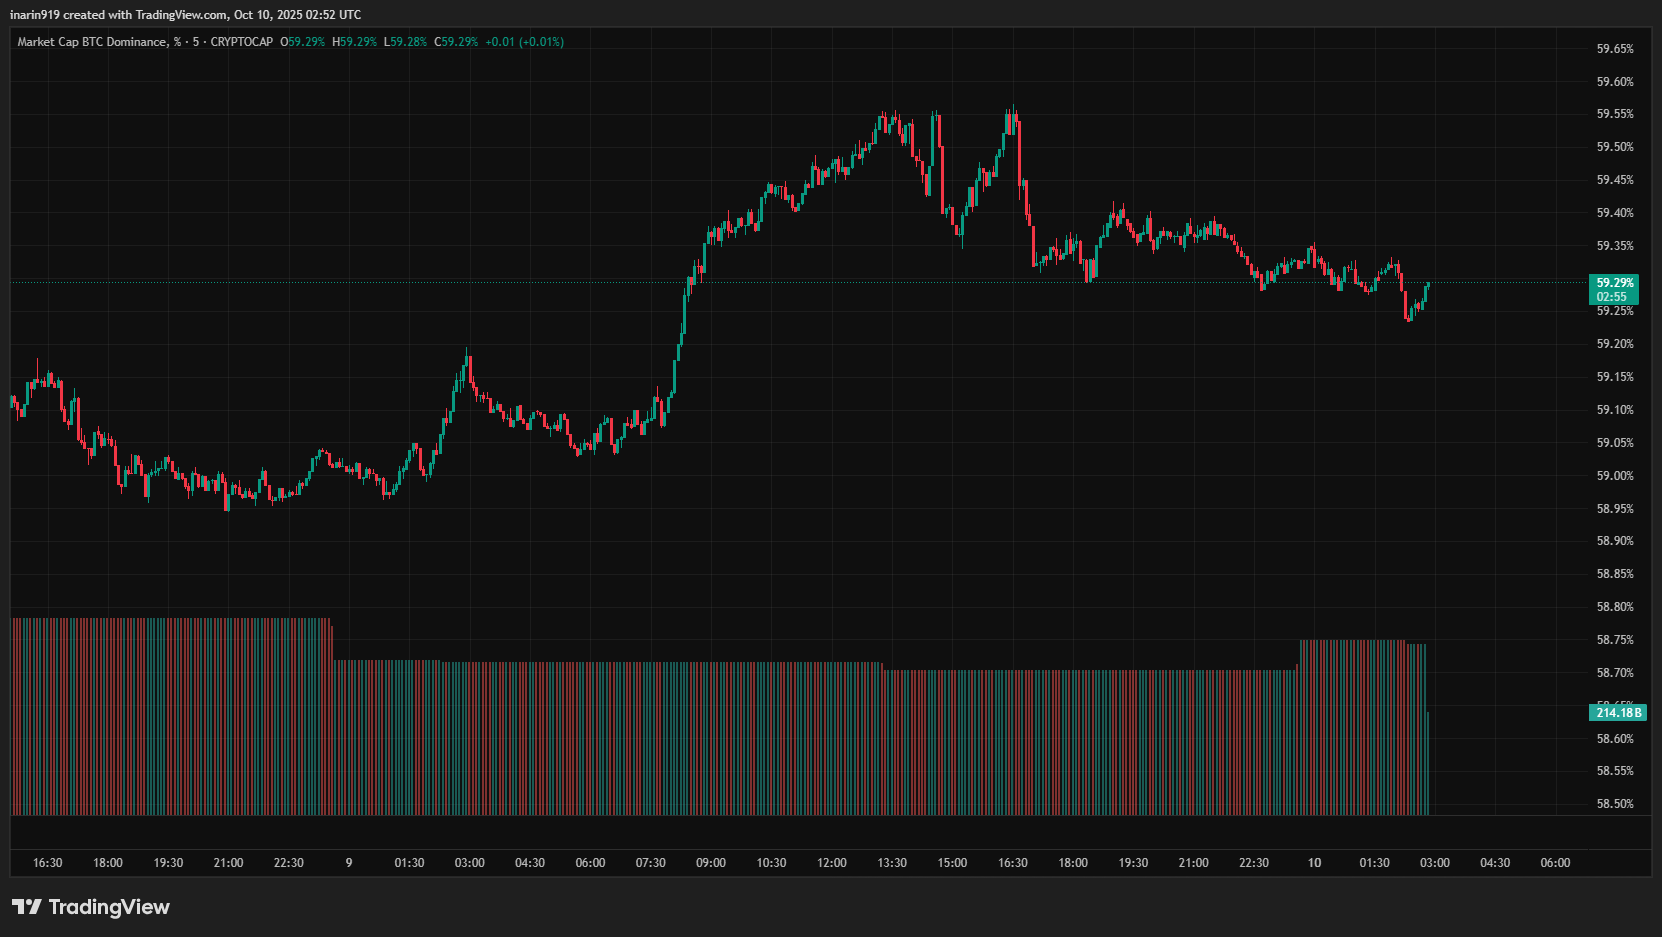The height and width of the screenshot is (937, 1662).
Task: Click the close value C59.29% in legend
Action: pyautogui.click(x=456, y=42)
